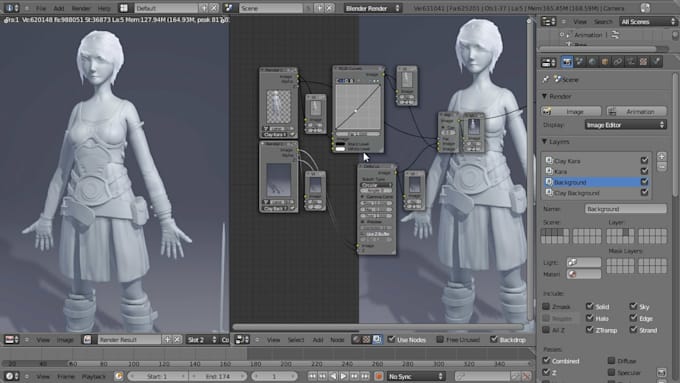Open the Slot 2 dropdown
Viewport: 680px width, 383px height.
(201, 340)
